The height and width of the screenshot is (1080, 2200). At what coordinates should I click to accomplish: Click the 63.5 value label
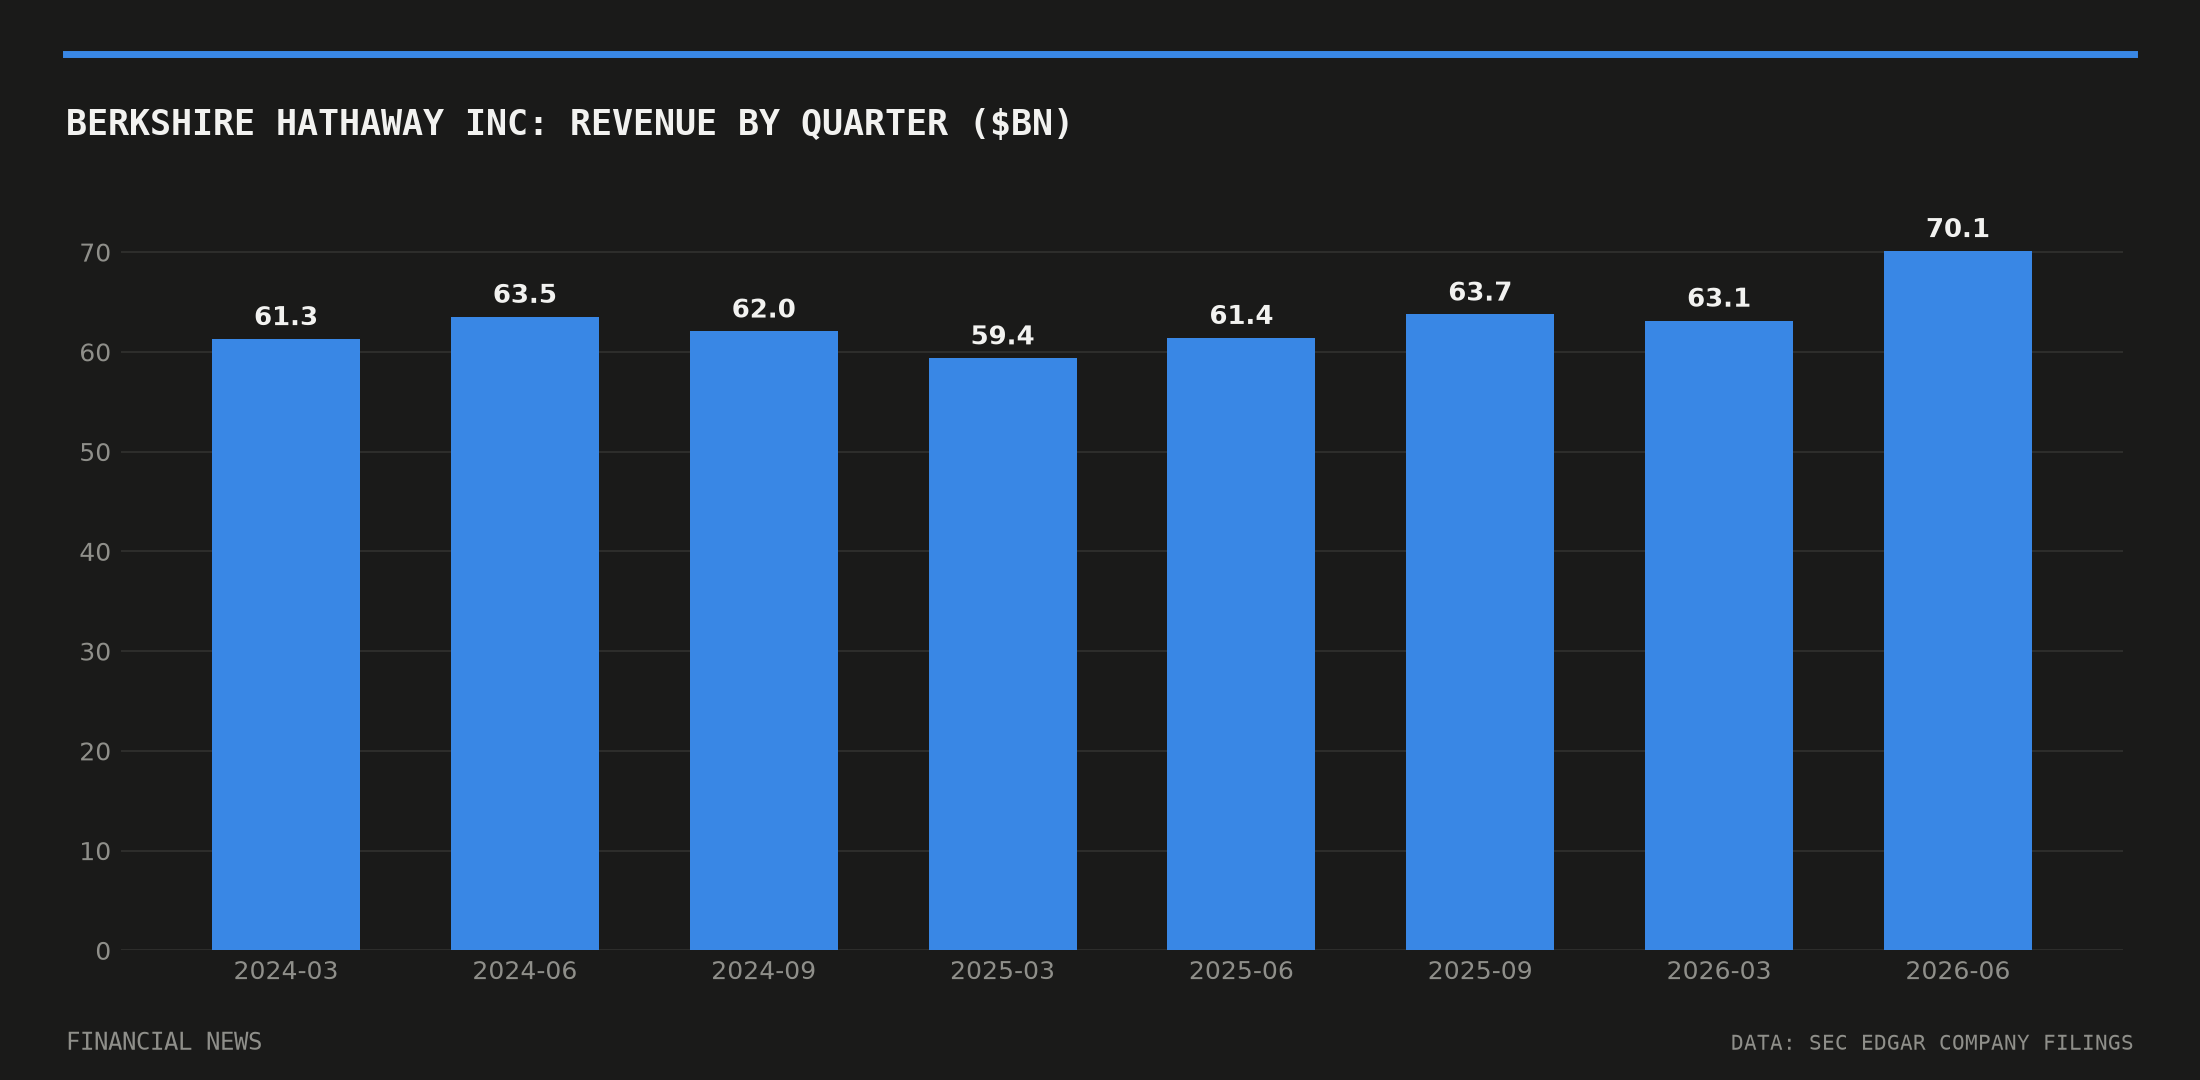tap(525, 295)
